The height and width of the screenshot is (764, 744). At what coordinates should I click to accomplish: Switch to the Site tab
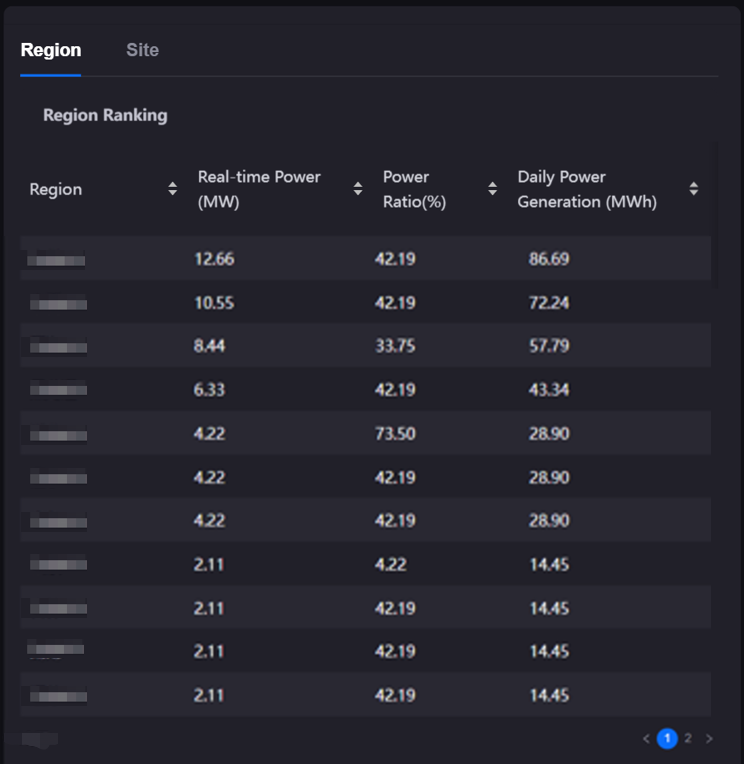click(x=142, y=50)
